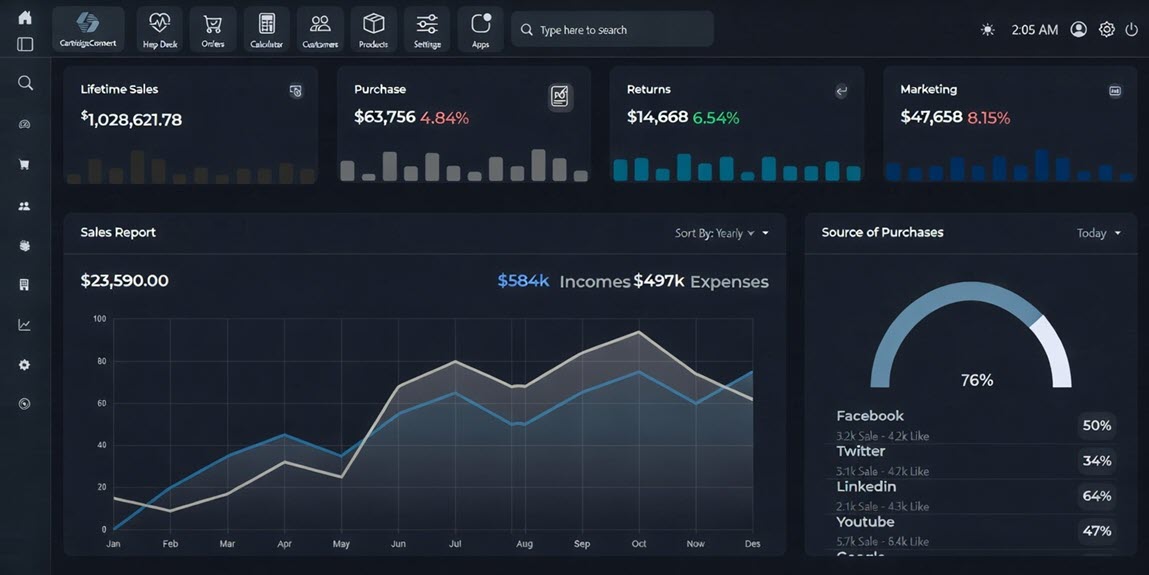Expand the Sort By Yearly dropdown
The width and height of the screenshot is (1149, 575).
[714, 233]
